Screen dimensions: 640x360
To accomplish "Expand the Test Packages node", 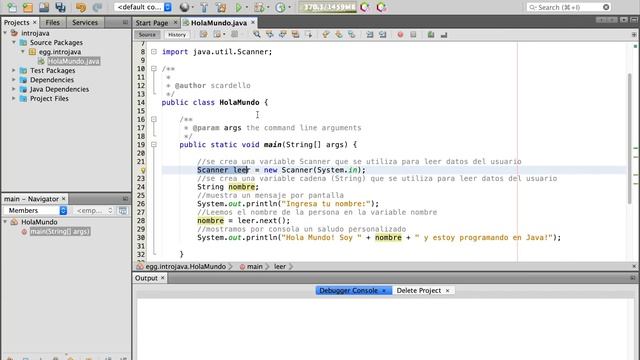I will pyautogui.click(x=14, y=70).
